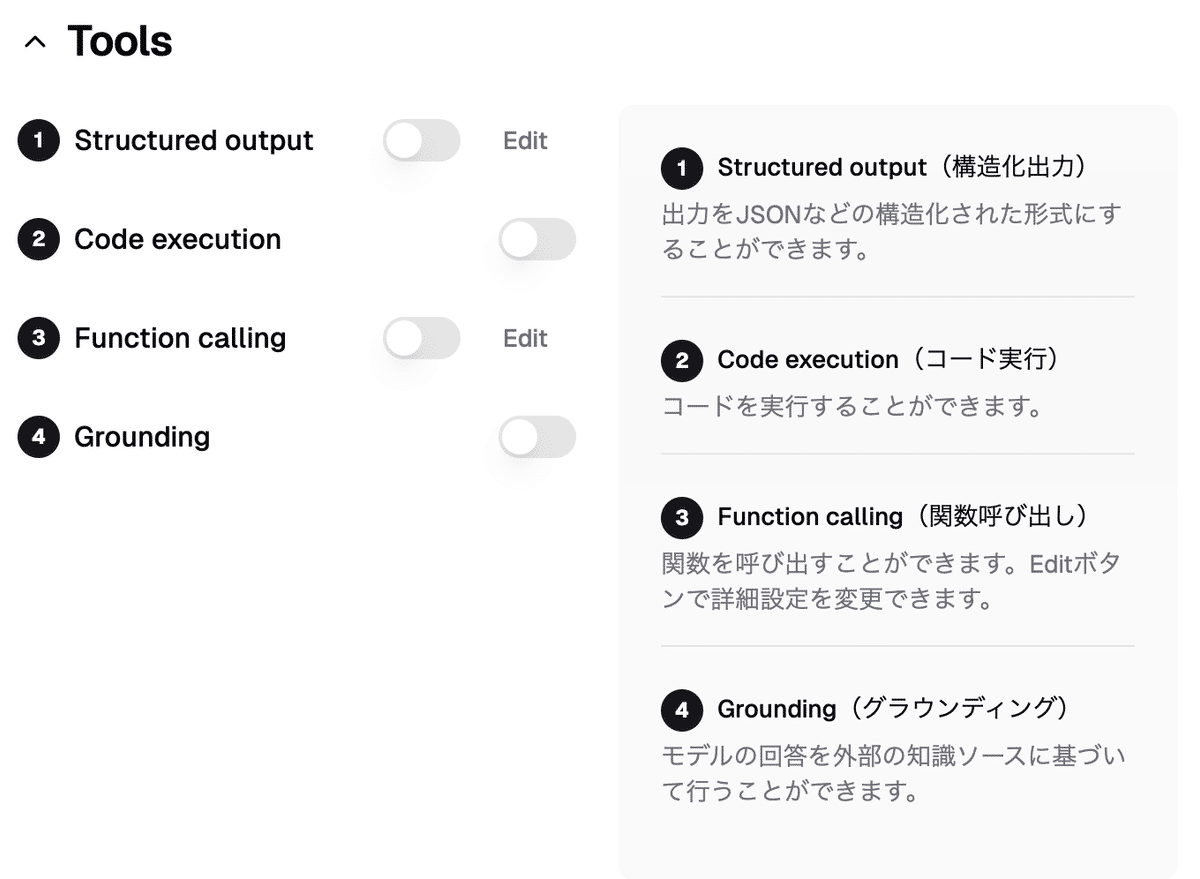This screenshot has width=1200, height=879.
Task: Enable the Structured output toggle
Action: pyautogui.click(x=422, y=141)
